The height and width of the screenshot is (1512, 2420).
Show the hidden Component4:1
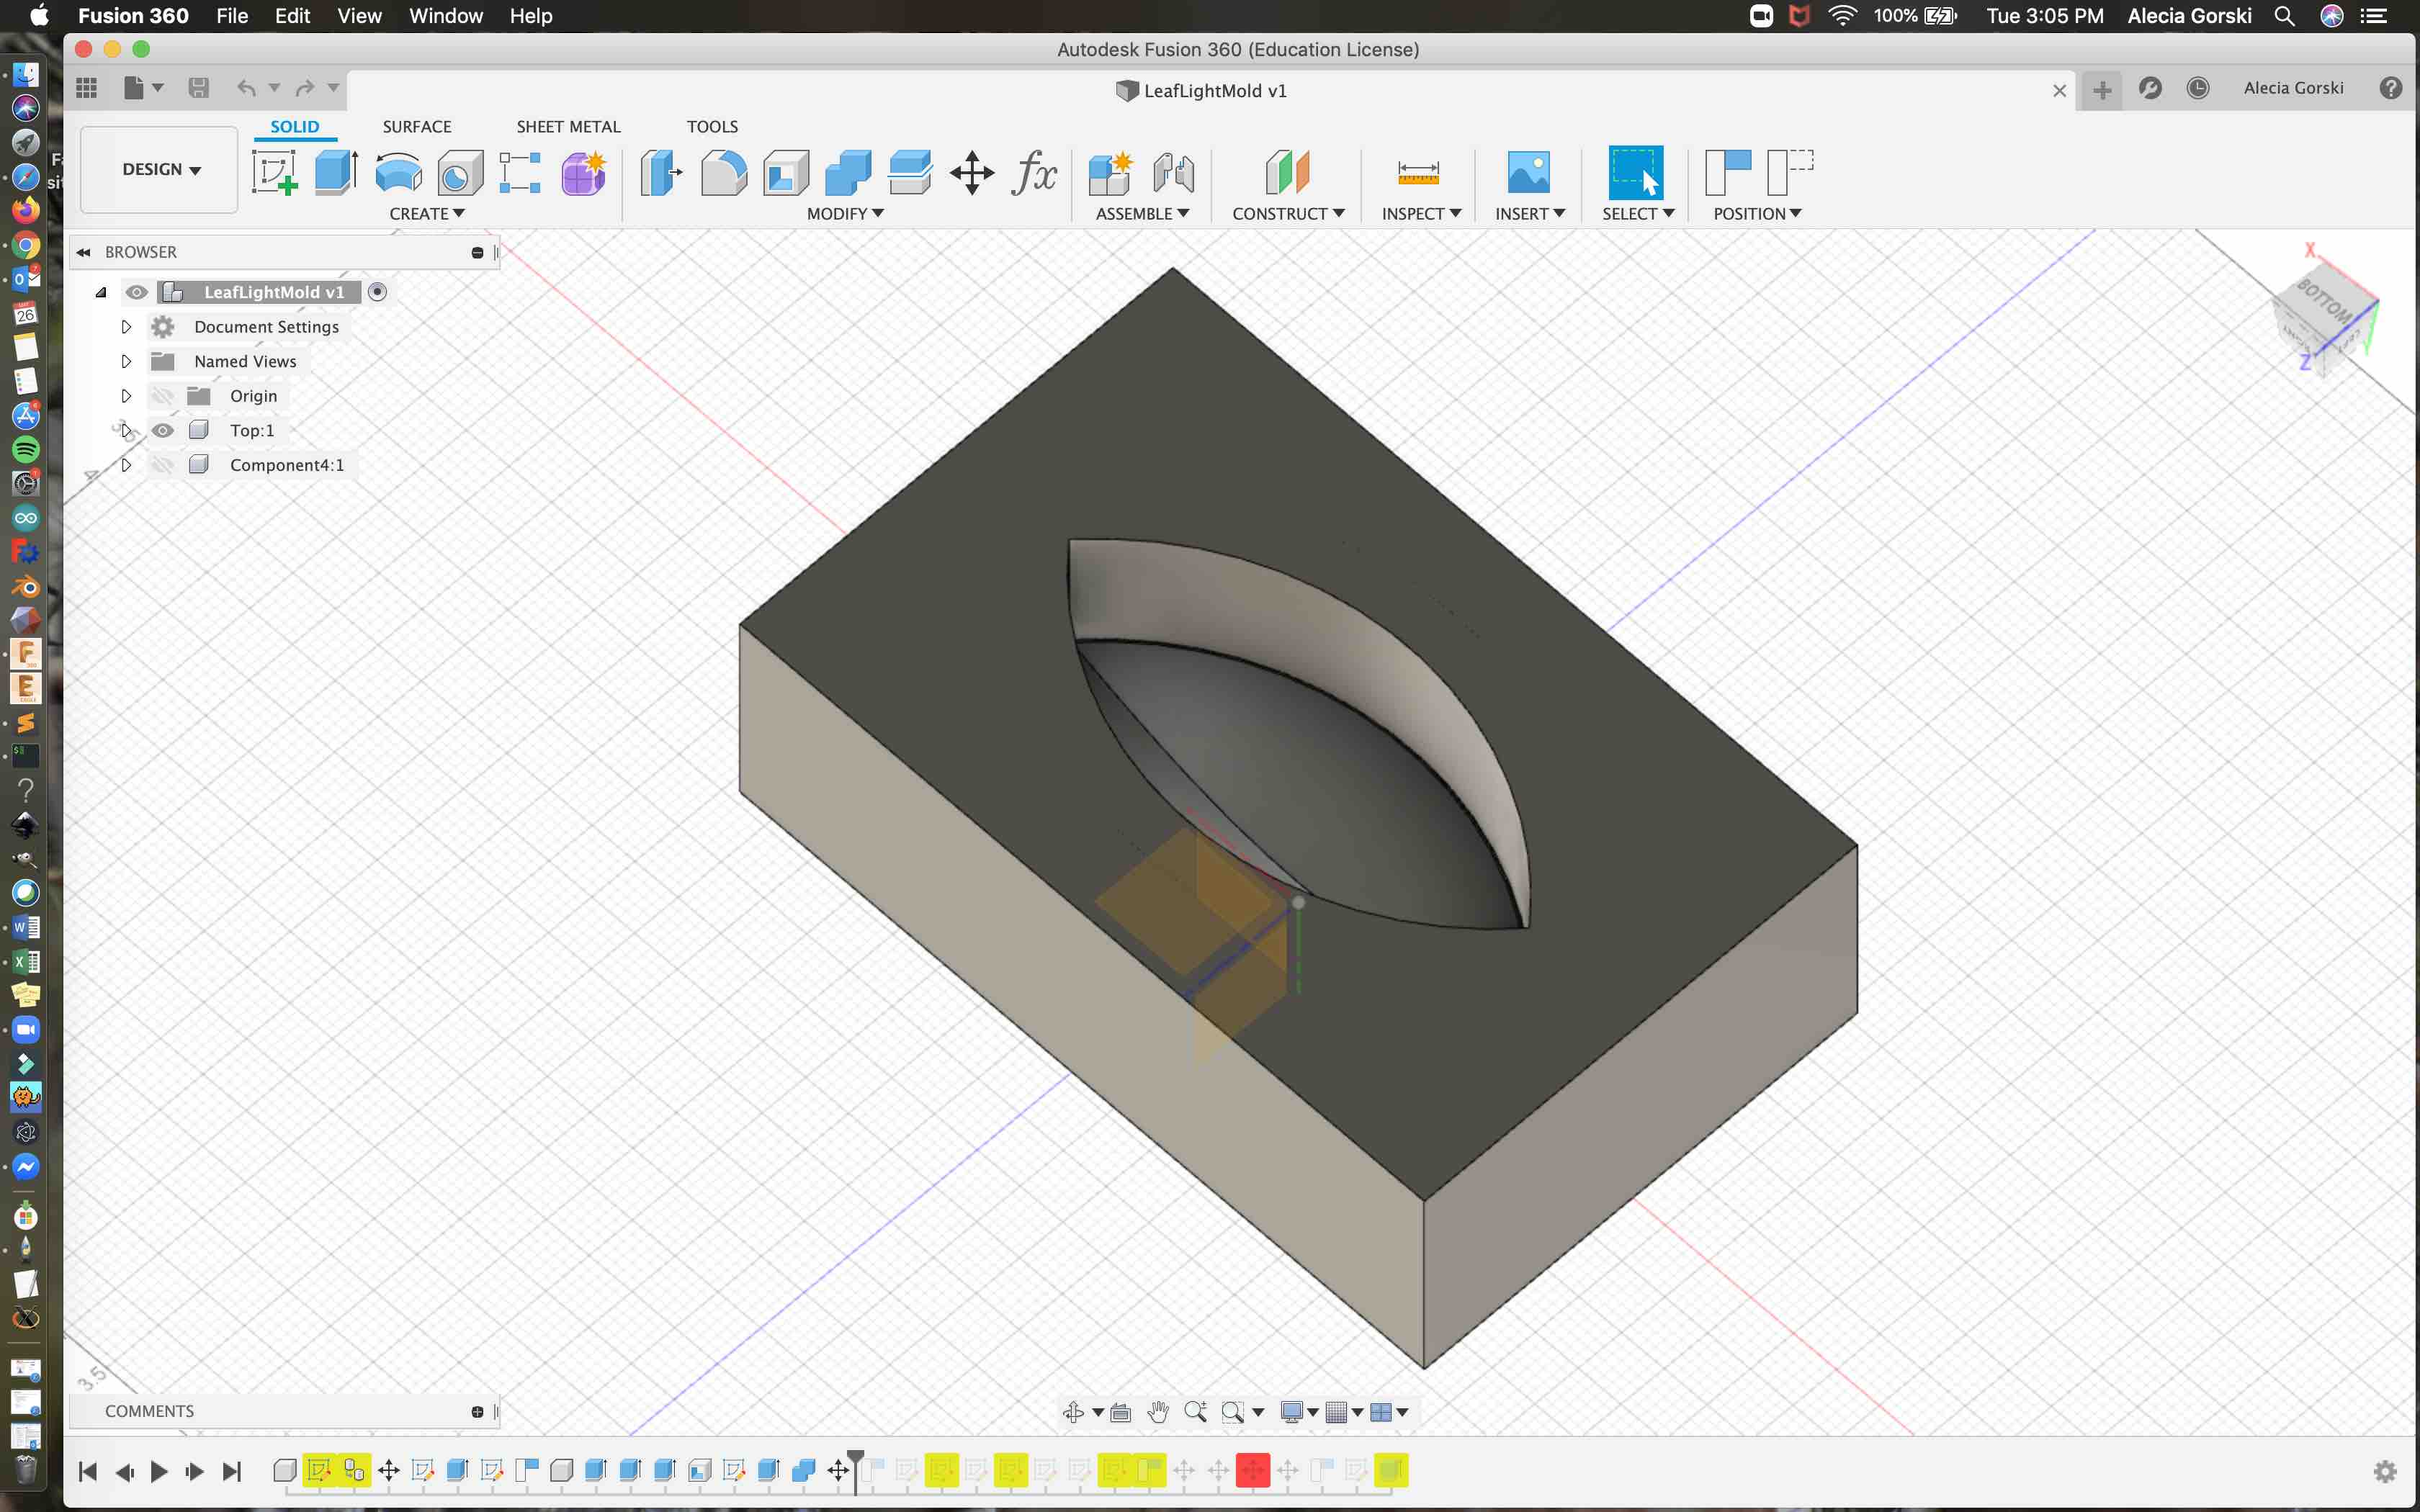(163, 465)
